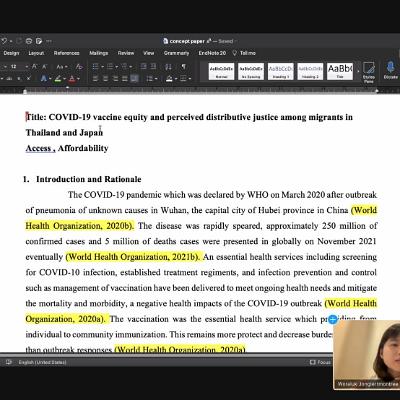Apply the Heading 2 style

[310, 71]
